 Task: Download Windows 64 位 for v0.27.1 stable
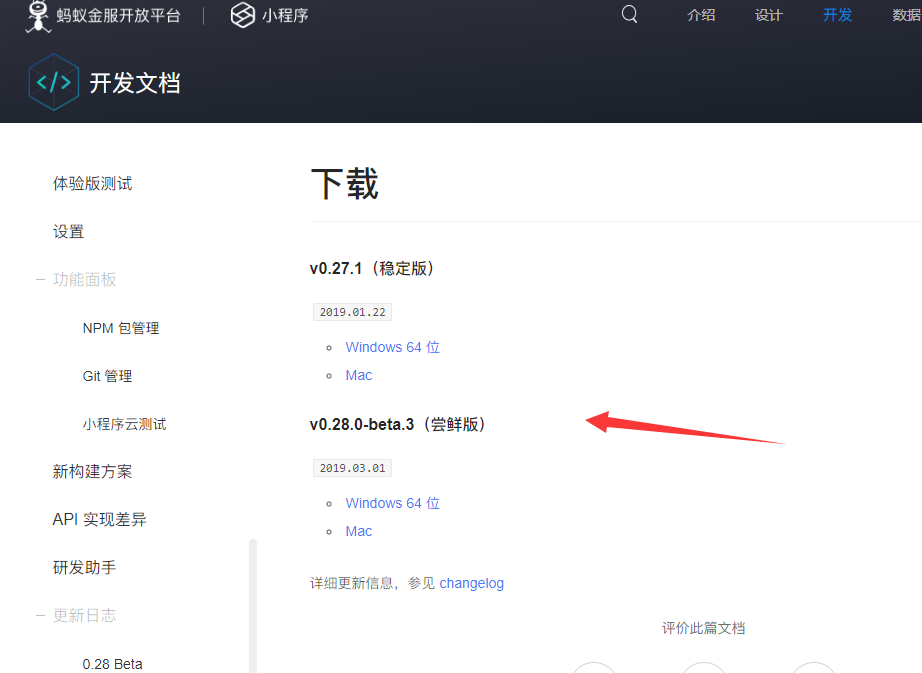(392, 347)
